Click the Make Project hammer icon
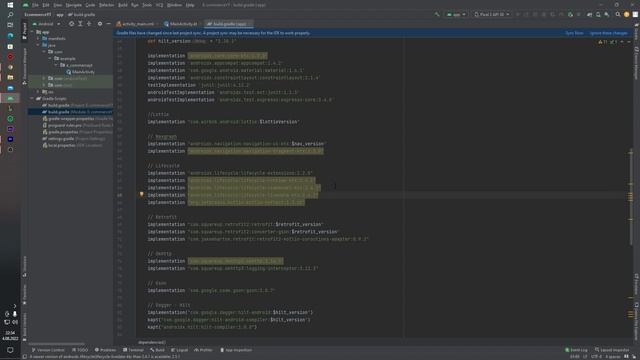The width and height of the screenshot is (640, 360). 437,14
